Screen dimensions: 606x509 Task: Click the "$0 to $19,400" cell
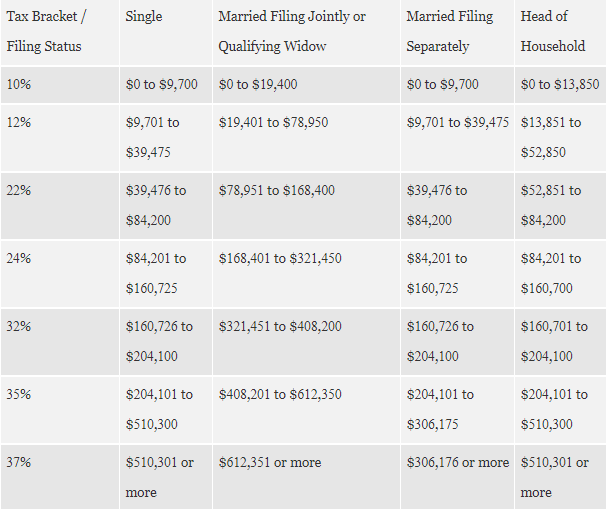point(258,85)
